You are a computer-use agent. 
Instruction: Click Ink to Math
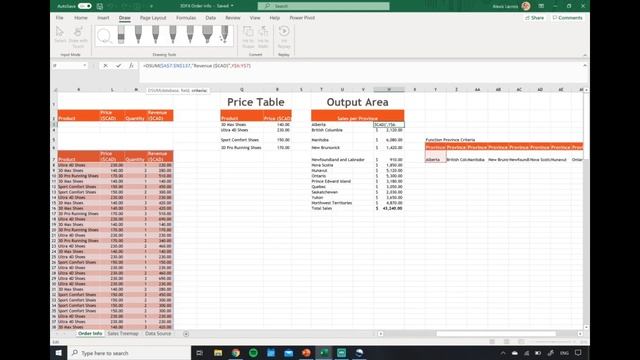263,37
